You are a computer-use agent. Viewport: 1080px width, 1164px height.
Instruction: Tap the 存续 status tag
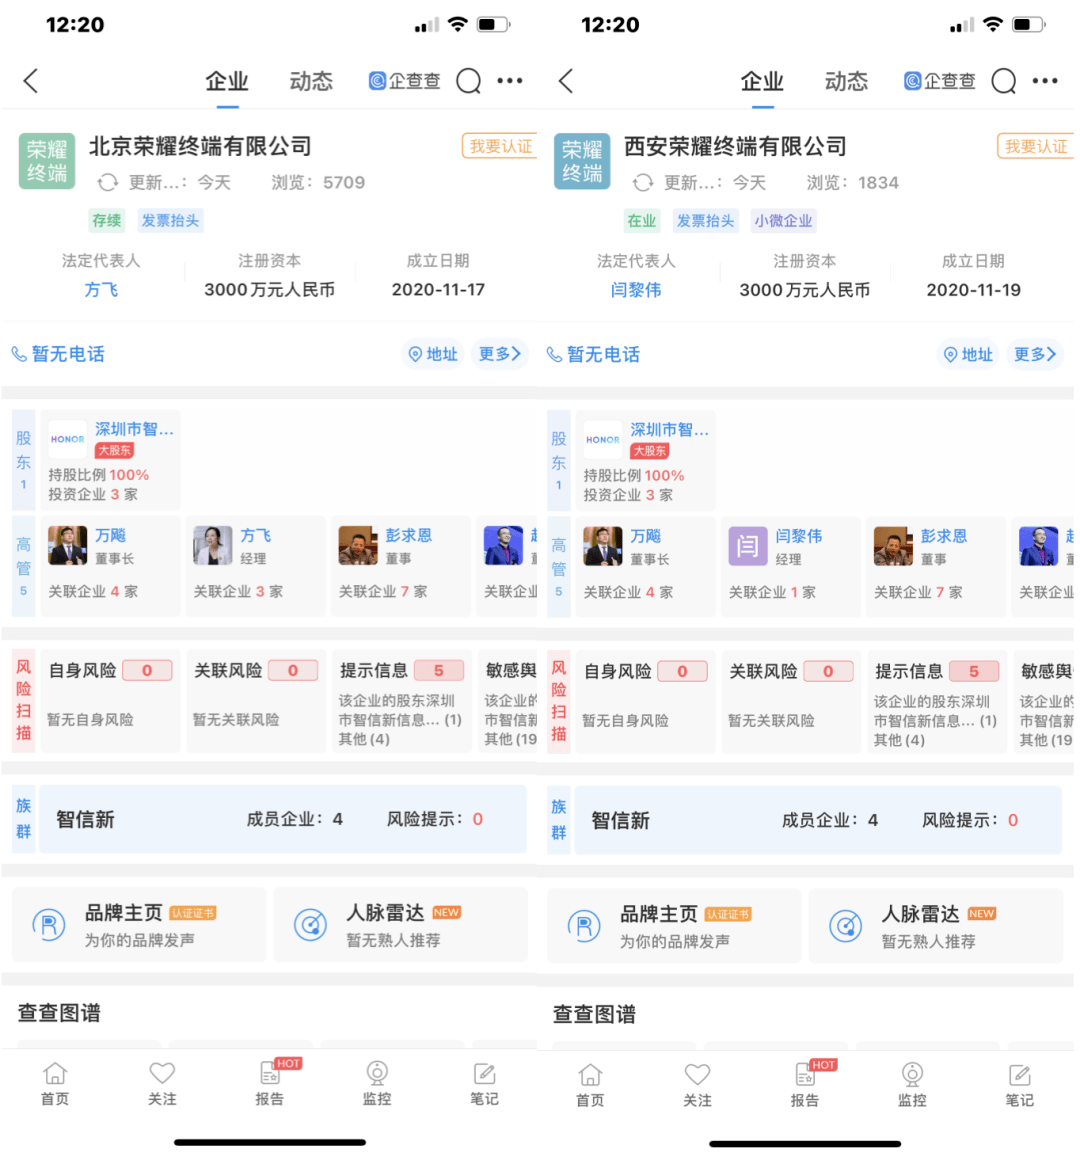pyautogui.click(x=106, y=220)
